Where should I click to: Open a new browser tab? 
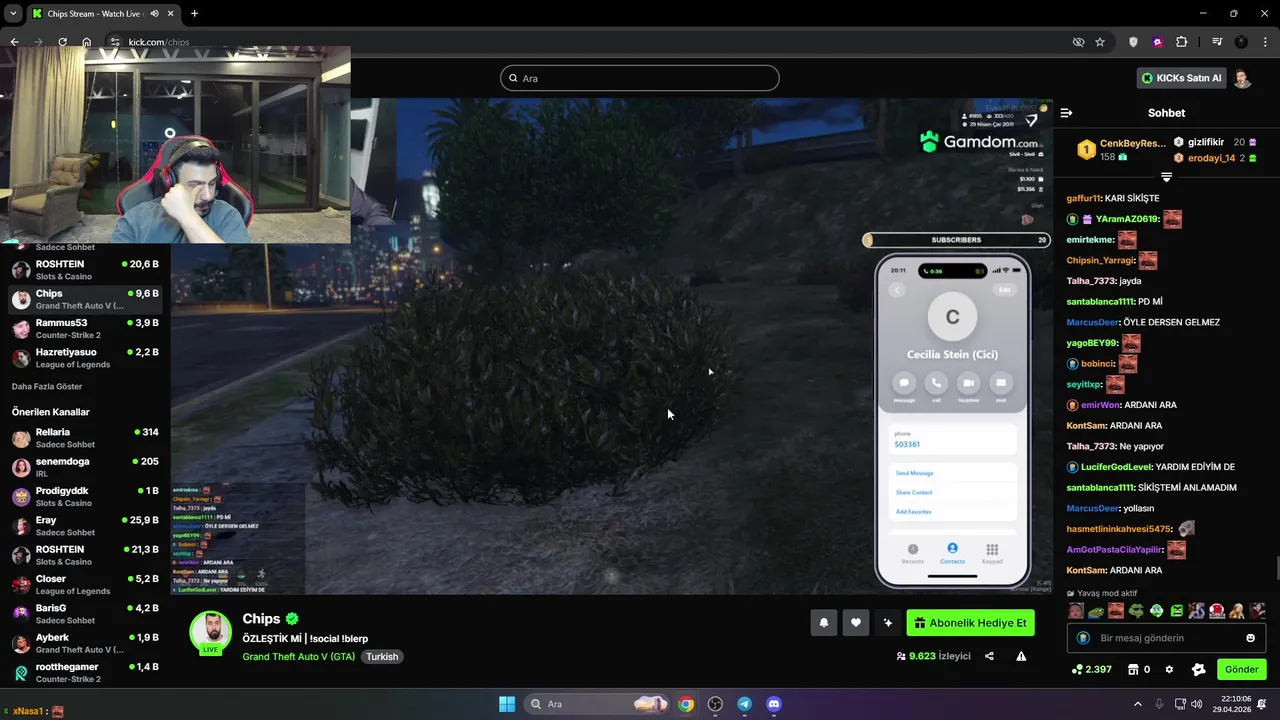[x=194, y=14]
